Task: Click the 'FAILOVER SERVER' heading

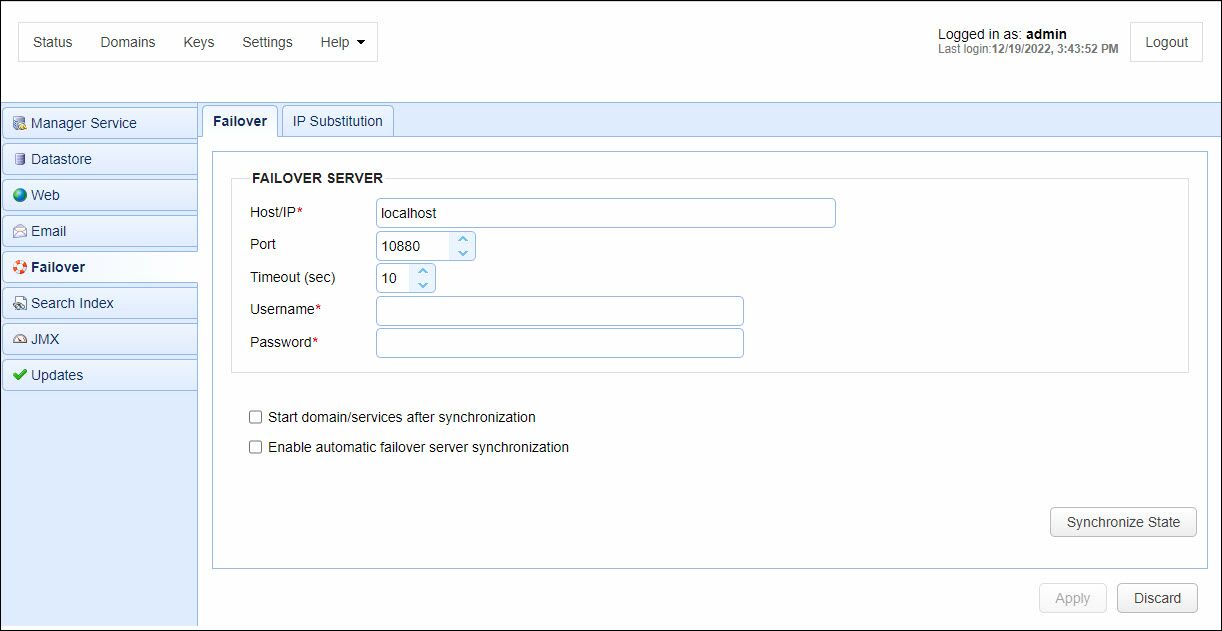Action: (x=317, y=178)
